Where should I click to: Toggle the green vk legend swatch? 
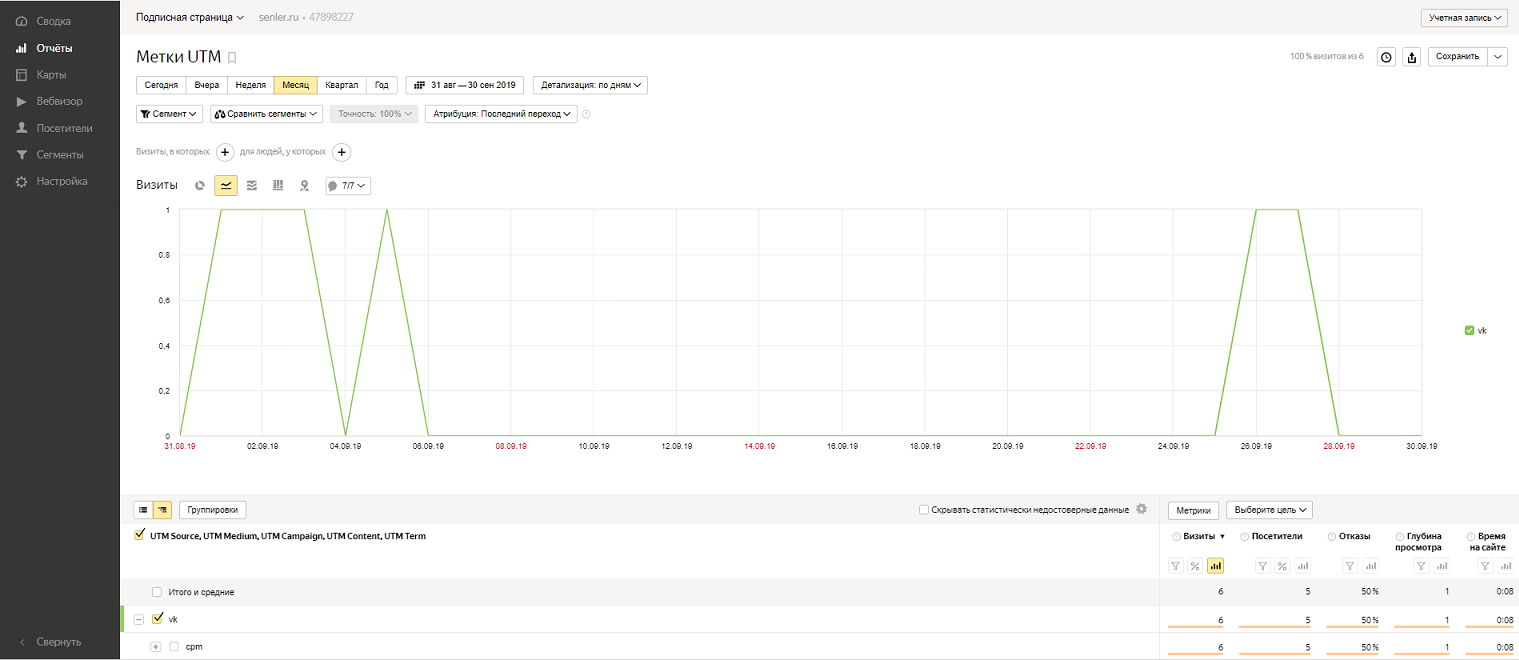pos(1468,330)
